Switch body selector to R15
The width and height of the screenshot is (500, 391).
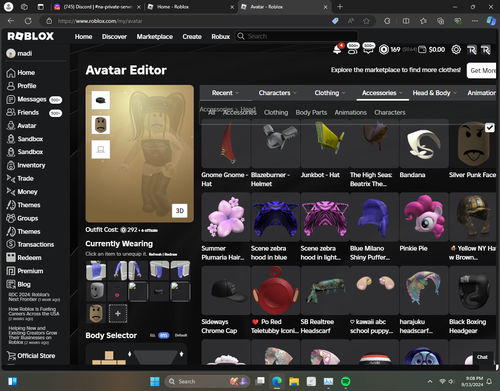[x=163, y=335]
